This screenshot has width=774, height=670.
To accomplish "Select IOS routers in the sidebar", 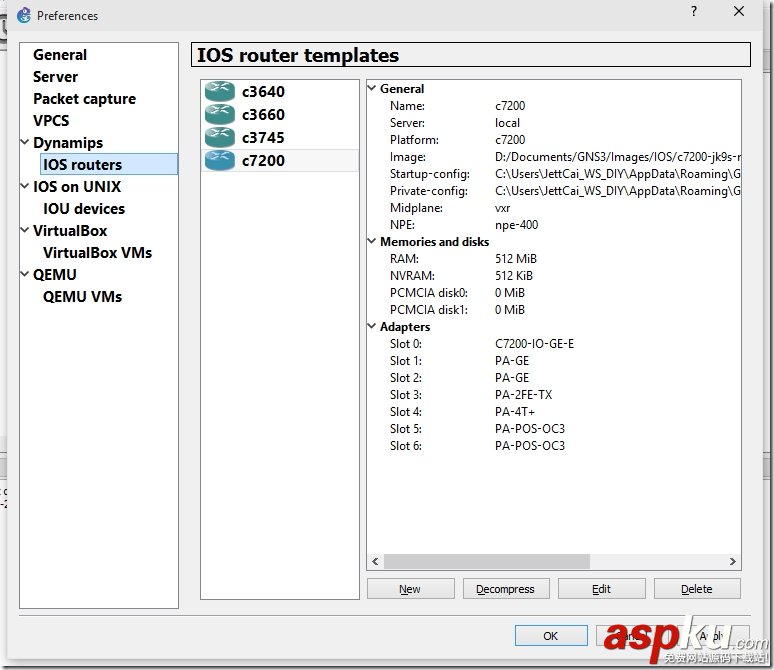I will [x=109, y=164].
